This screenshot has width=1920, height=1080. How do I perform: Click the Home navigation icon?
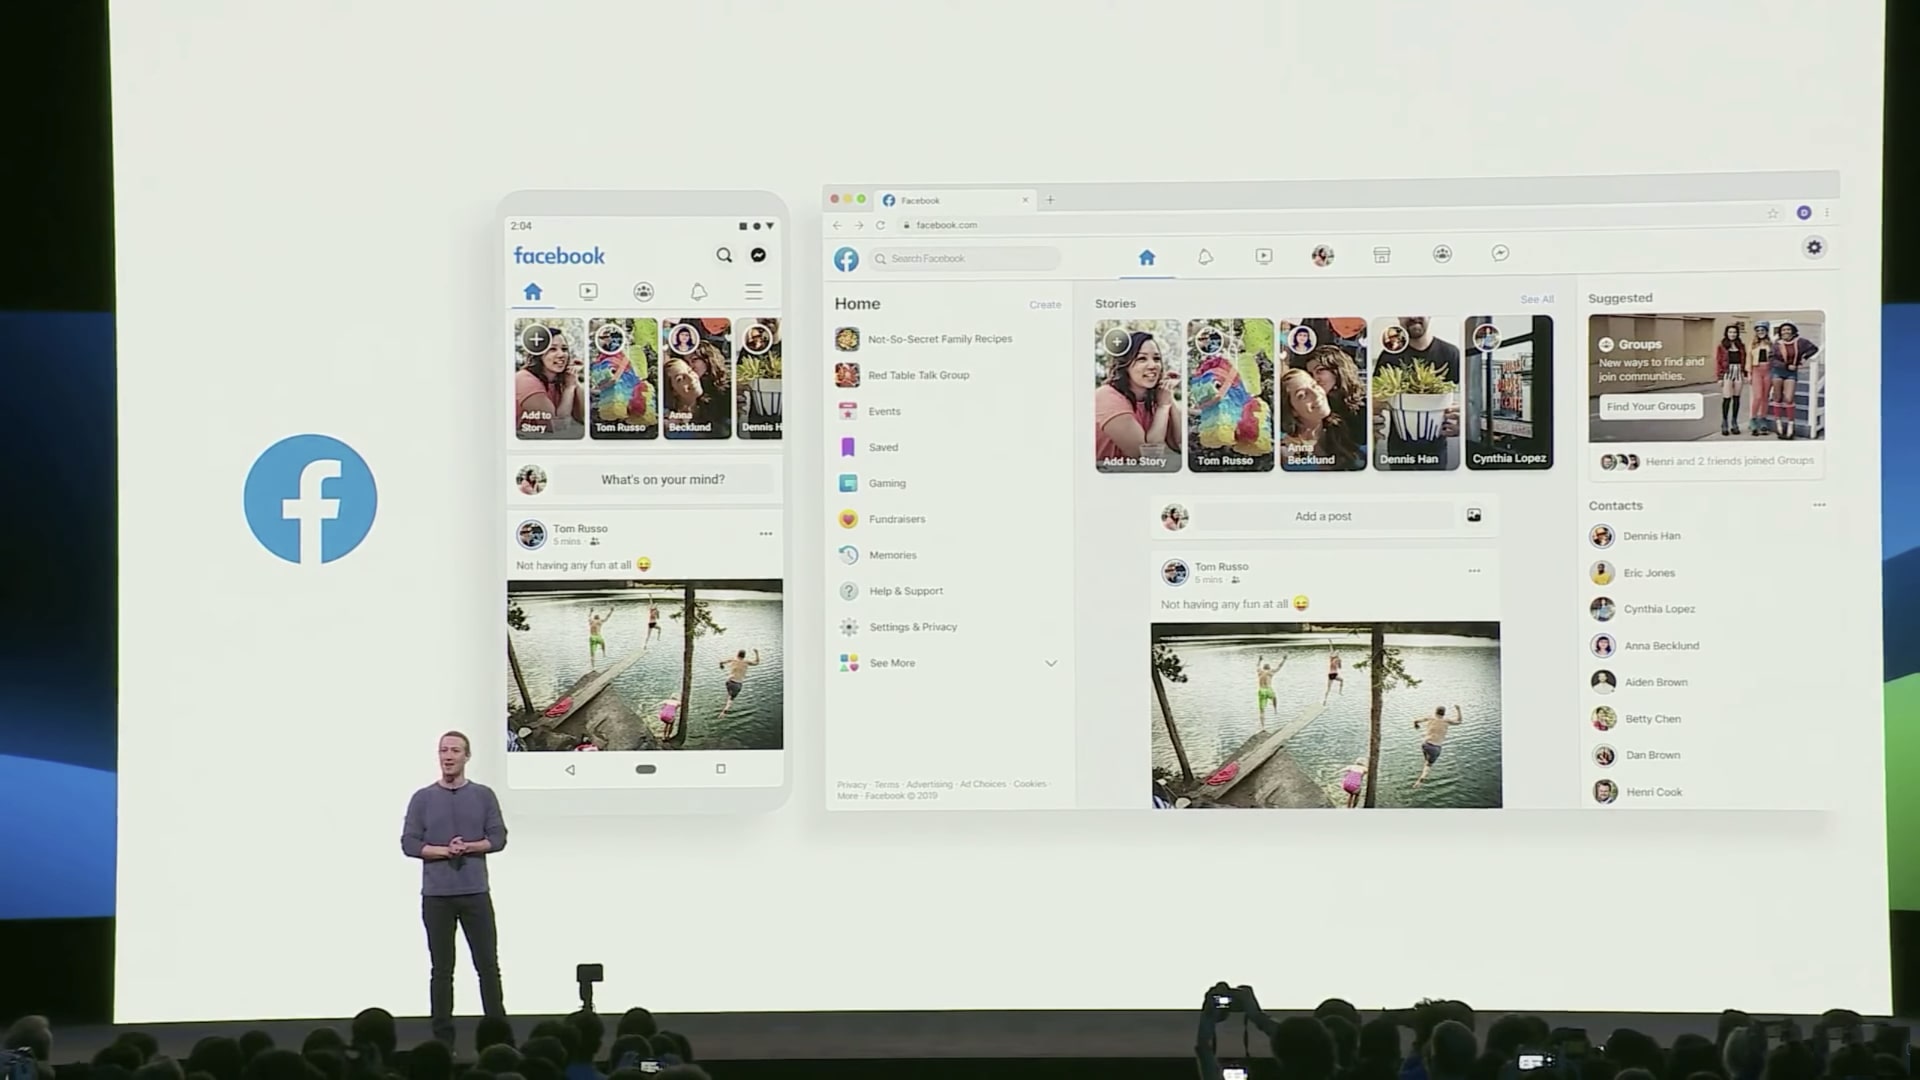[x=1145, y=256]
